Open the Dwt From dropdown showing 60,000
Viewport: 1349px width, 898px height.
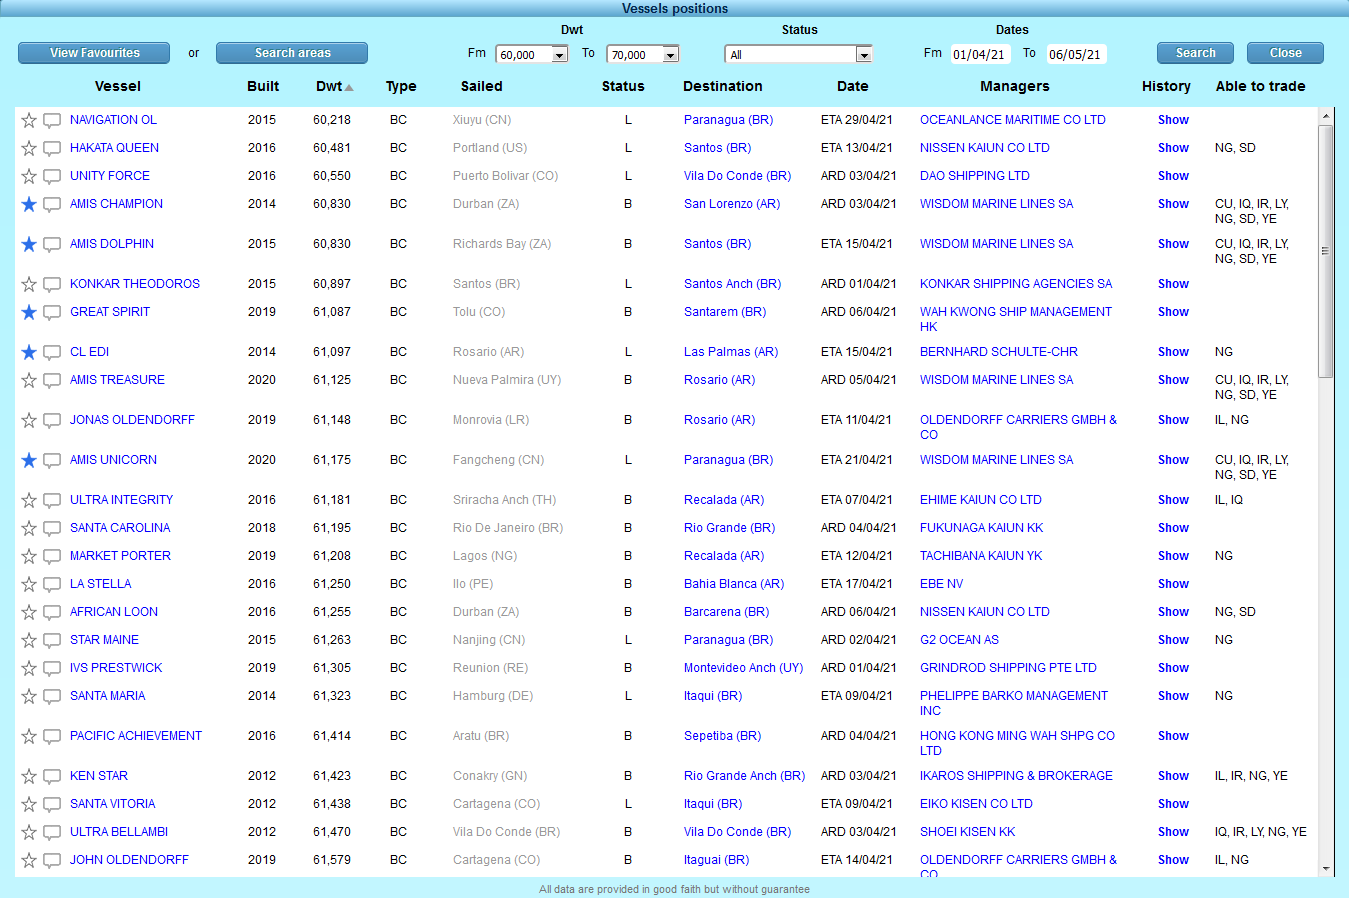[533, 55]
